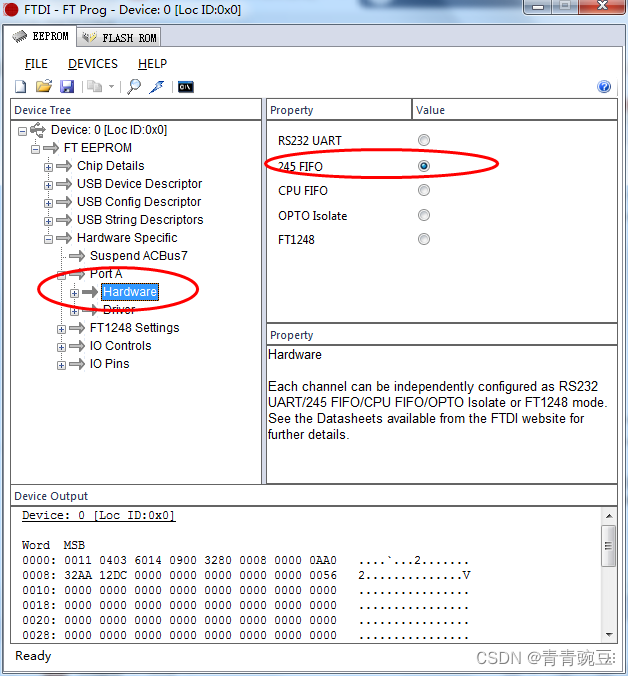This screenshot has width=628, height=676.
Task: Click Device Output scrollbar up arrow
Action: (609, 516)
